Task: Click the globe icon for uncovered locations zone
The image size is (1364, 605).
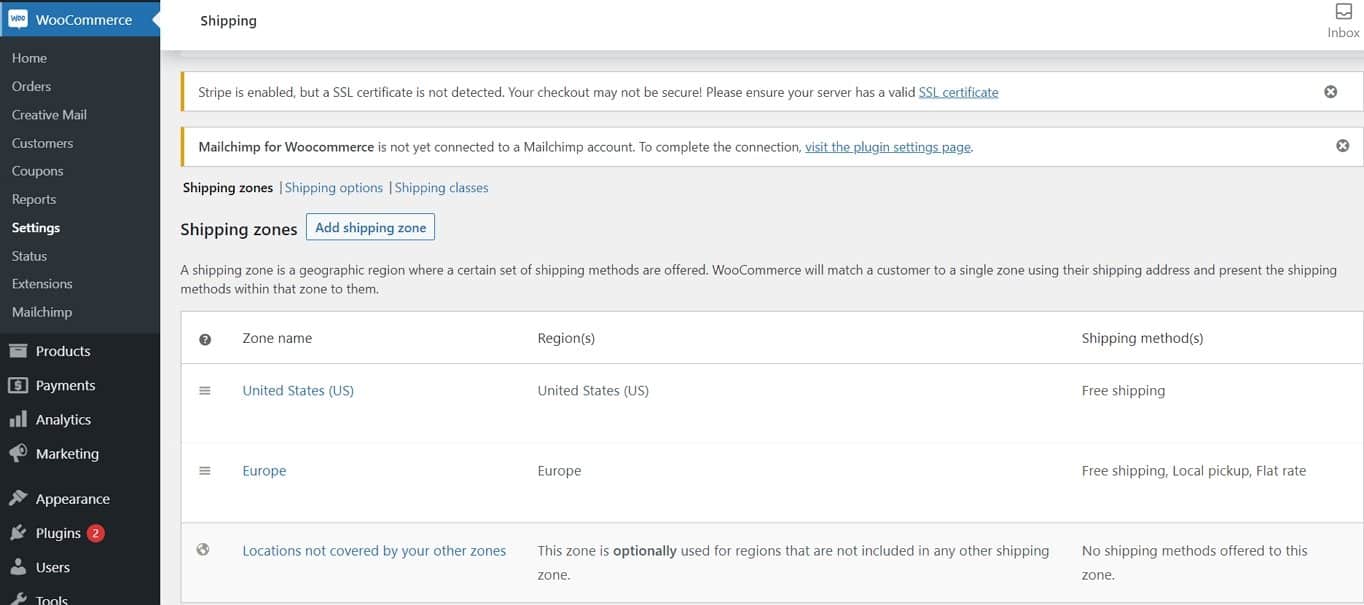Action: 203,549
